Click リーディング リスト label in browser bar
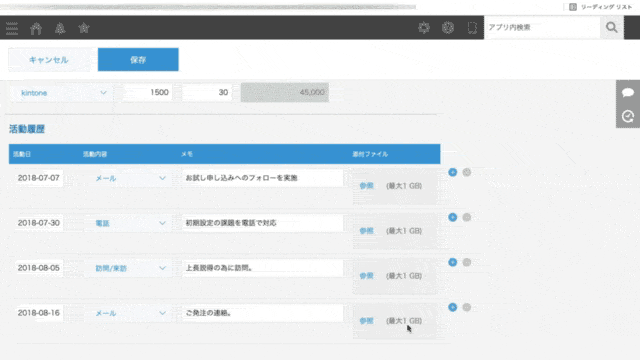Viewport: 640px width, 360px height. [x=607, y=7]
